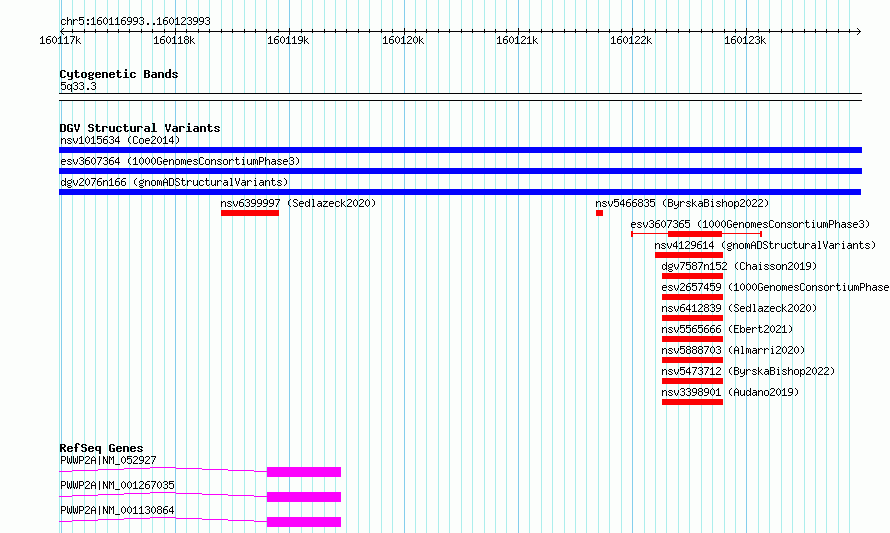890x533 pixels.
Task: Click the esv2657459 red variant bar
Action: point(692,297)
